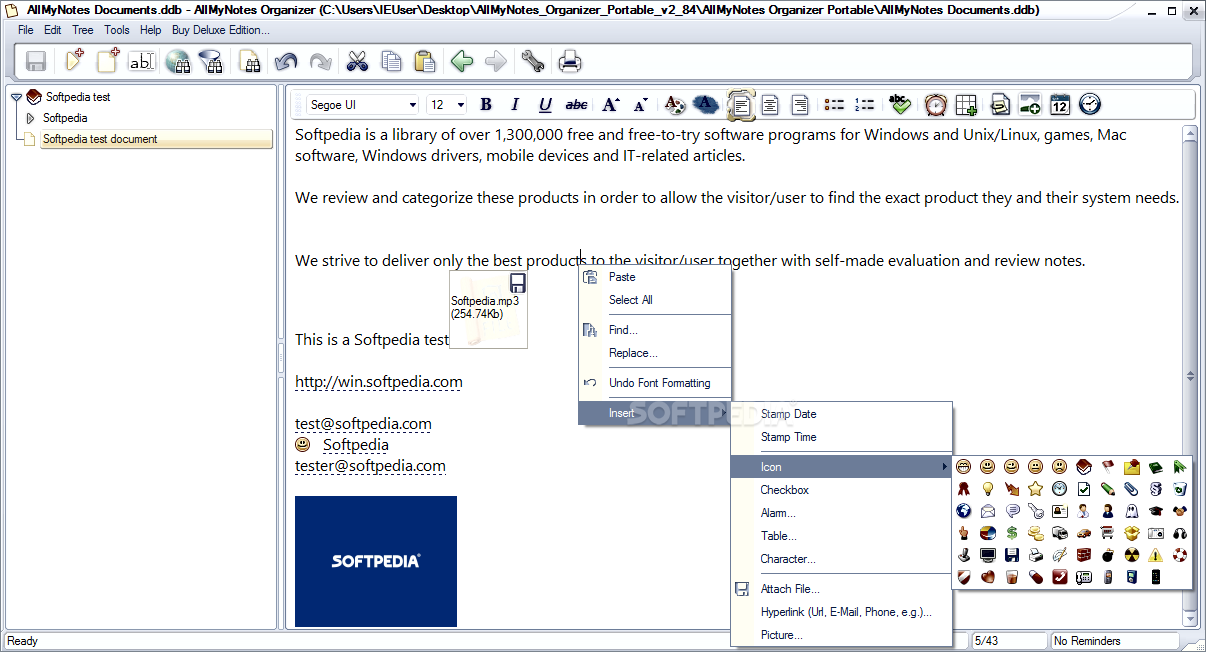Toggle center text alignment
The height and width of the screenshot is (652, 1206).
point(770,104)
